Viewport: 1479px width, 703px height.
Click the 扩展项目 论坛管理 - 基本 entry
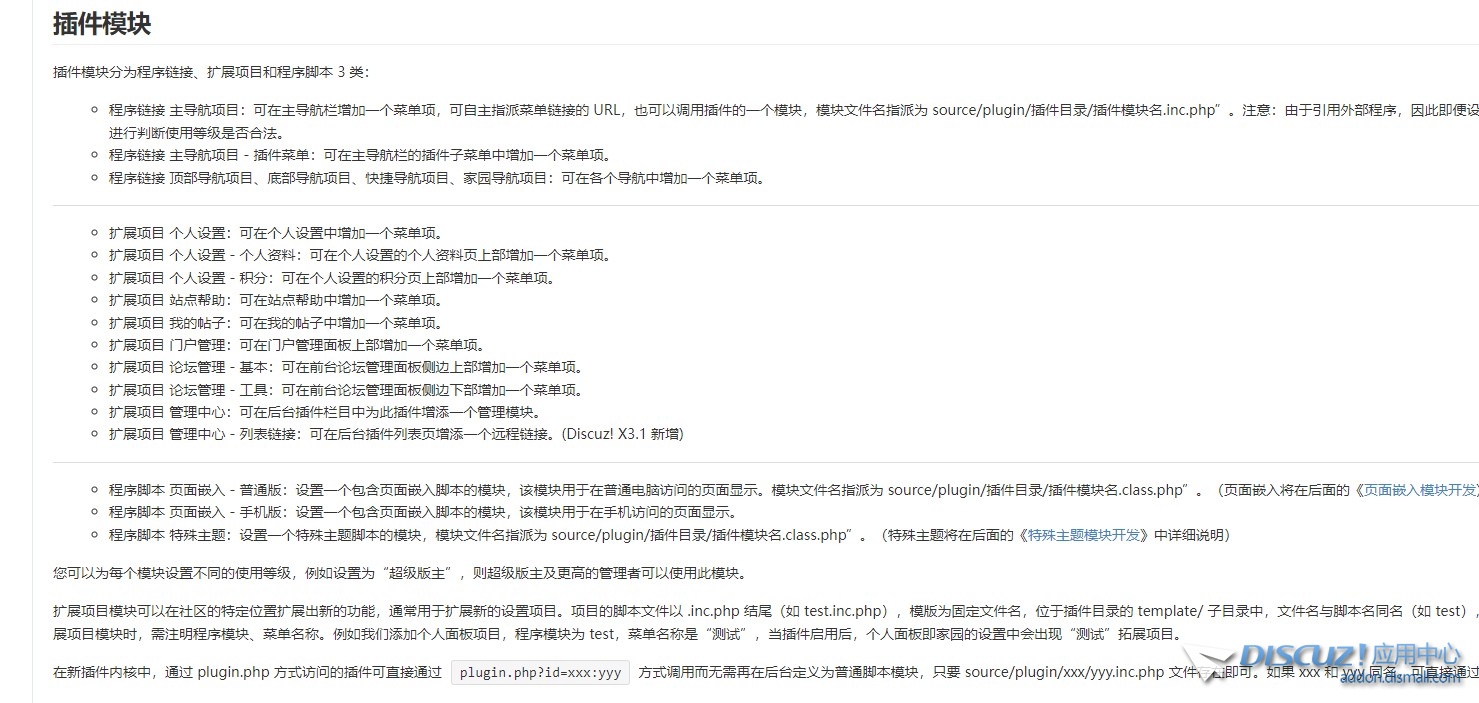[346, 367]
